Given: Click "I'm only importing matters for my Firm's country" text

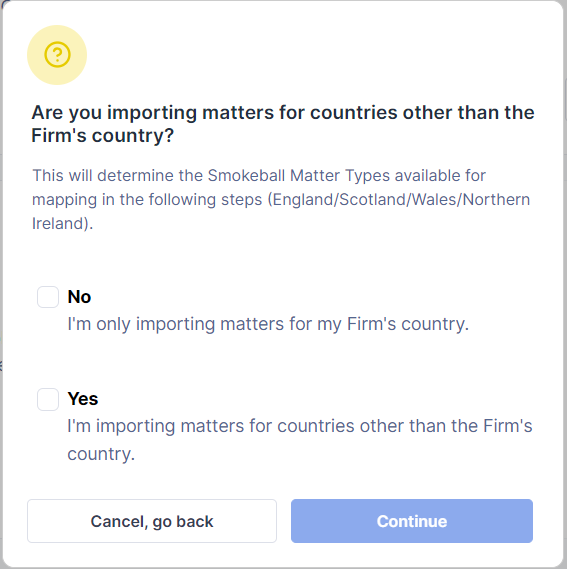Looking at the screenshot, I should [268, 324].
